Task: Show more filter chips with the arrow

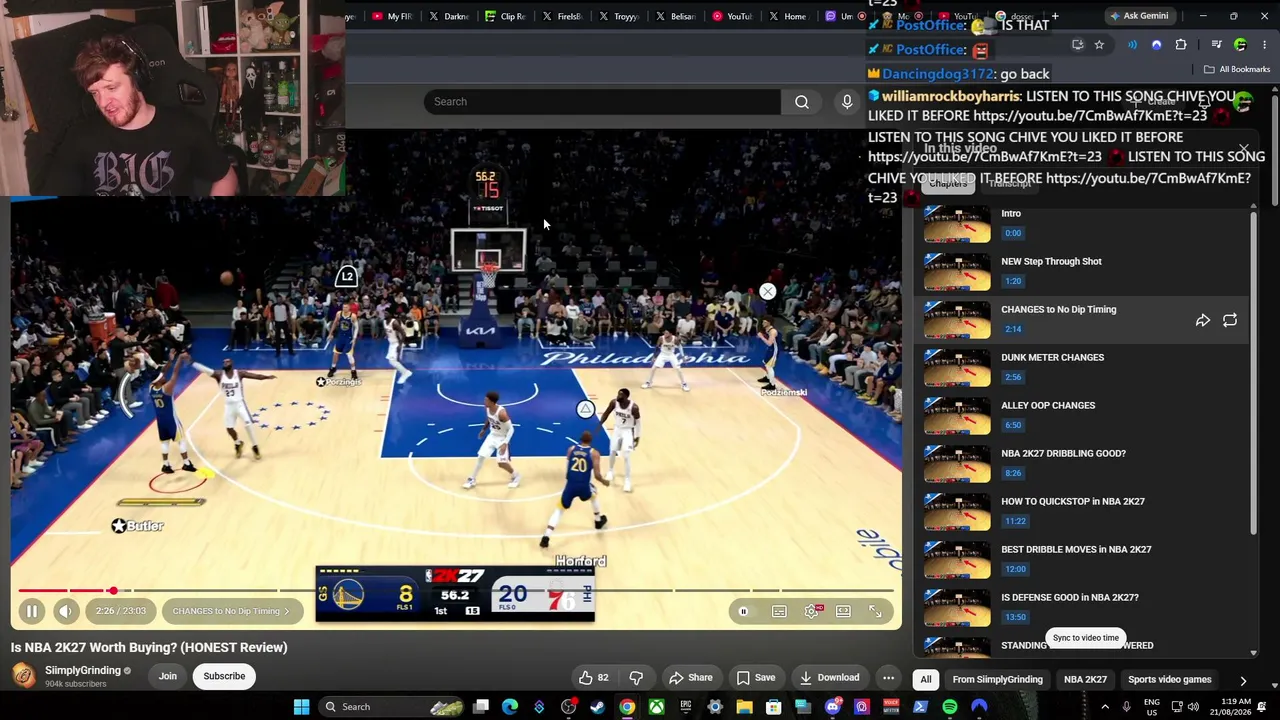Action: pos(1243,680)
